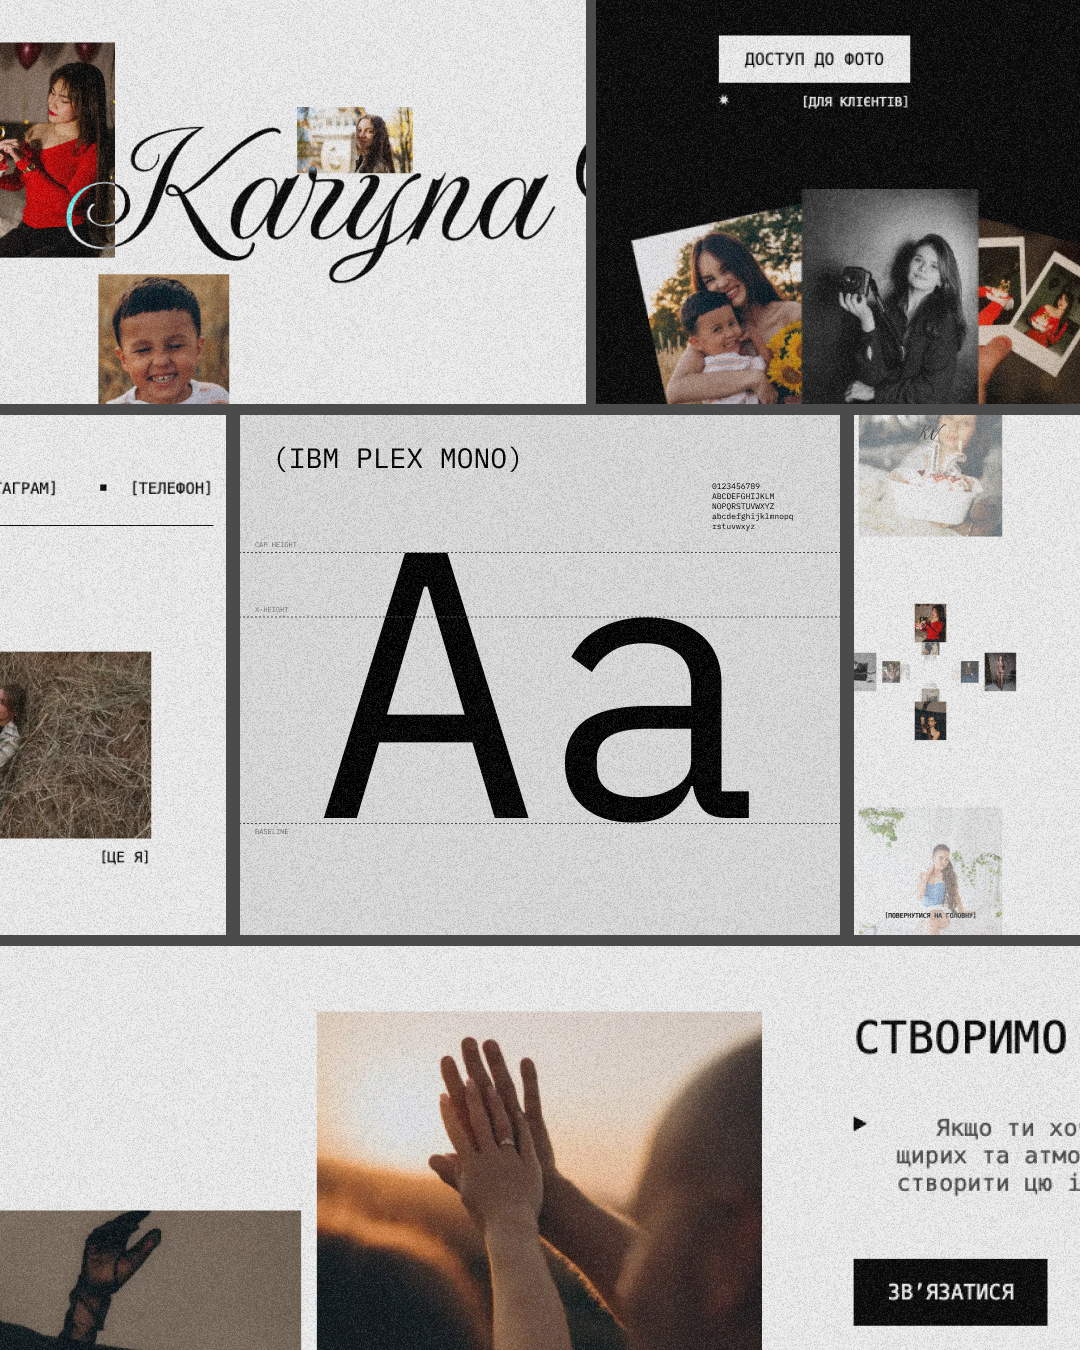The height and width of the screenshot is (1350, 1080).
Task: Select the grayscale thumbnail at cluster's left edge
Action: pyautogui.click(x=865, y=672)
